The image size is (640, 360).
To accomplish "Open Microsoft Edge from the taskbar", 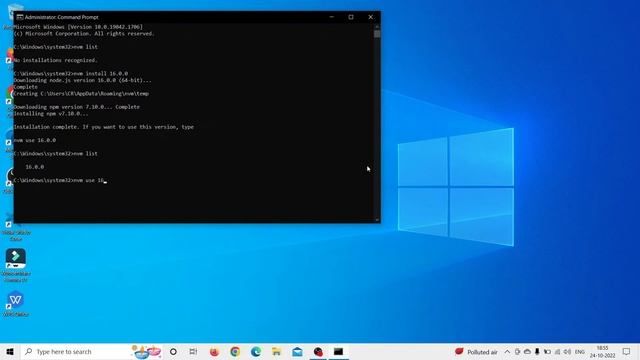I will pyautogui.click(x=256, y=351).
